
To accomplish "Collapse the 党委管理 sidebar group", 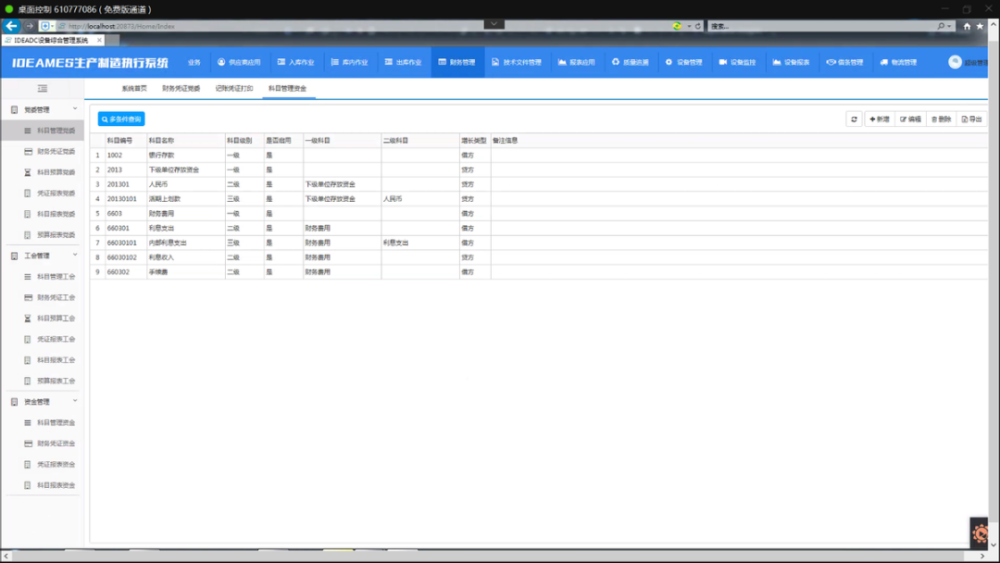I will [x=43, y=110].
